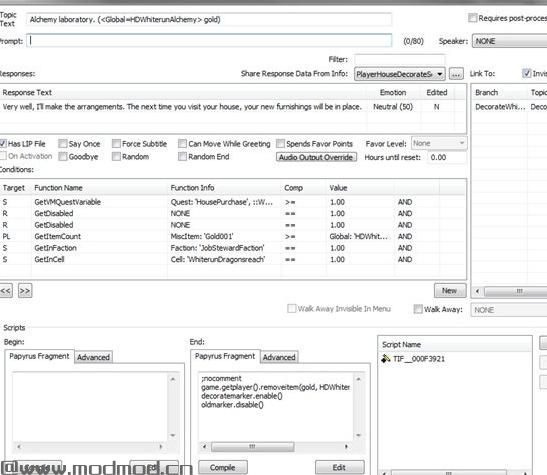Click the Function Info column header
Image resolution: width=547 pixels, height=475 pixels.
pos(224,188)
